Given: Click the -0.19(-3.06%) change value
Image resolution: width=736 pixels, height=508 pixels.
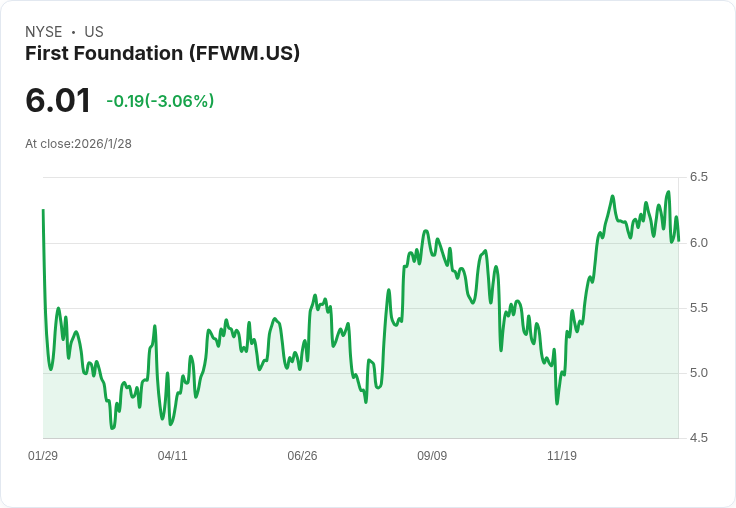Looking at the screenshot, I should click(160, 101).
